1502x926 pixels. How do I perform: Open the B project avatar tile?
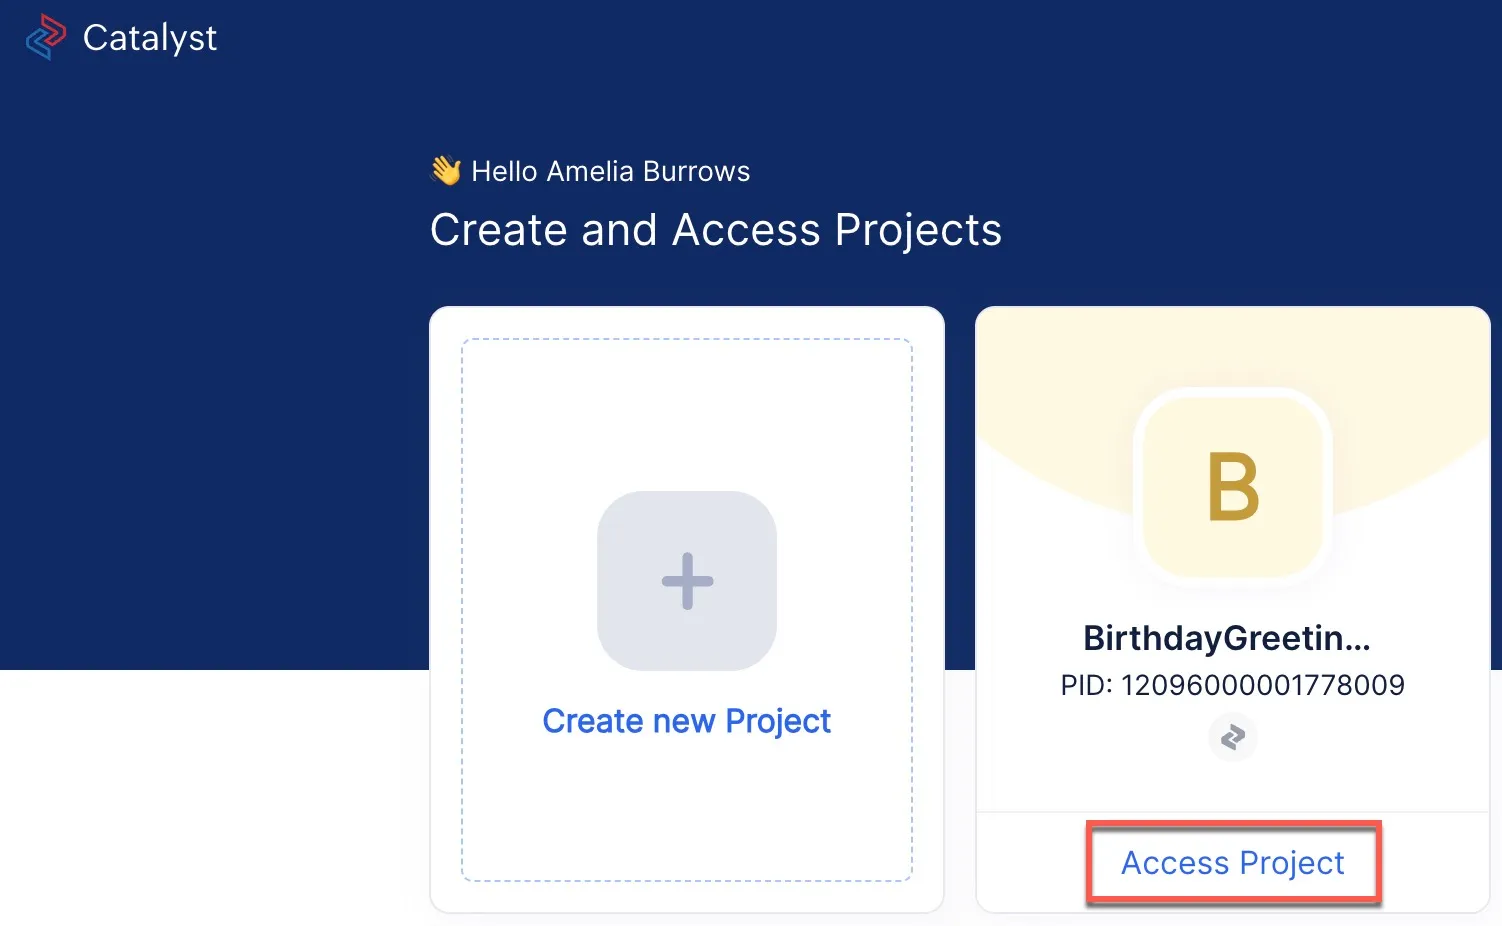point(1233,487)
